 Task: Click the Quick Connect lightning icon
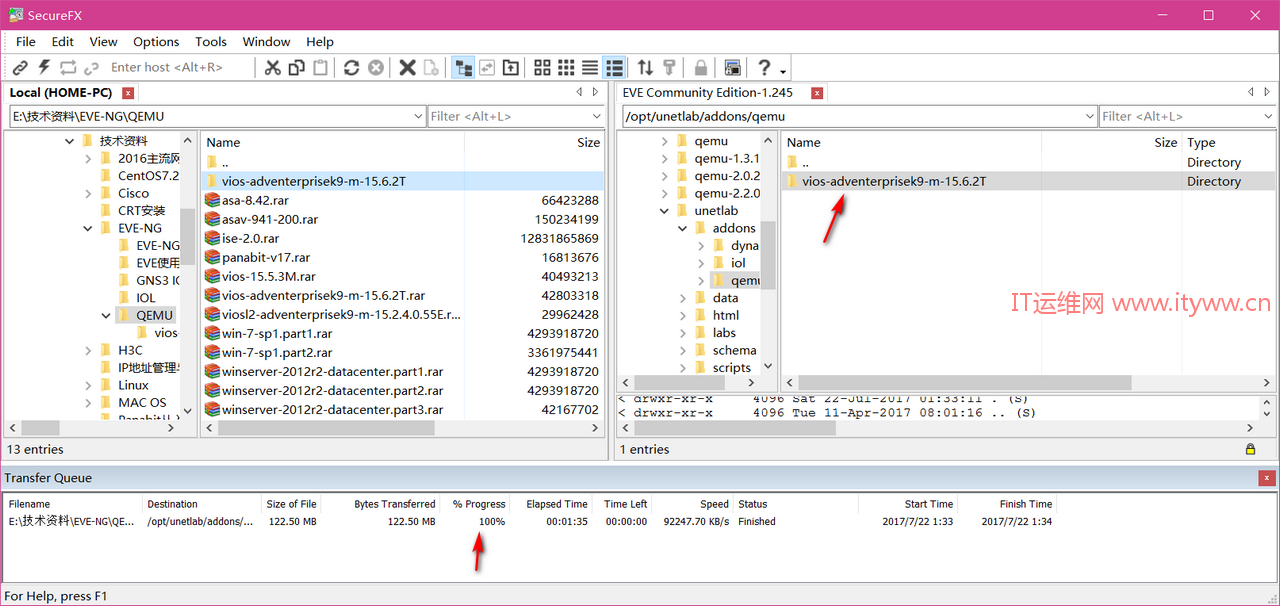click(44, 67)
